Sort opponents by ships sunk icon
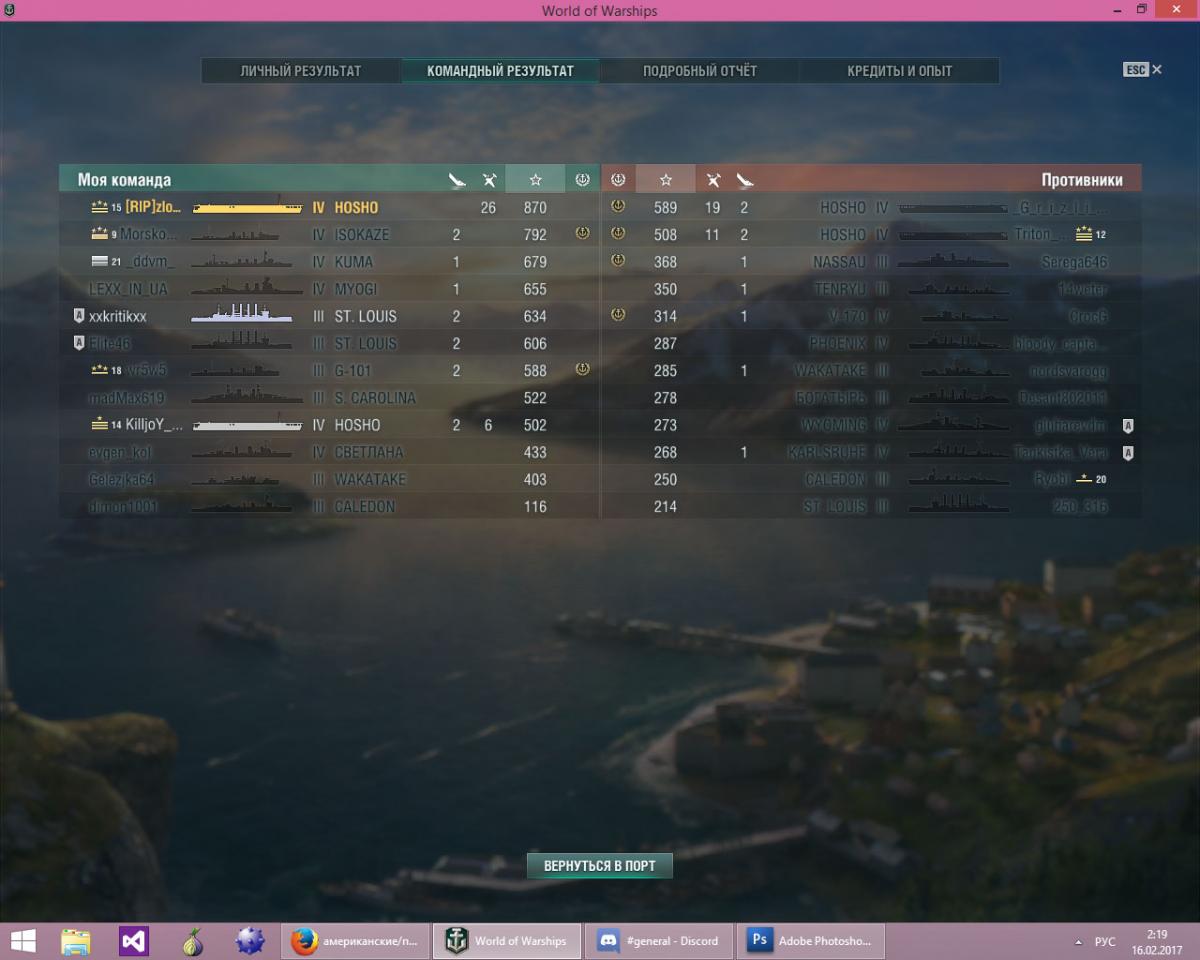Image resolution: width=1200 pixels, height=960 pixels. (x=745, y=180)
